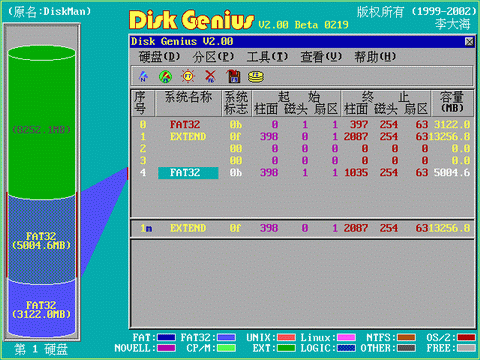Open the 帮助(H) menu

point(375,57)
